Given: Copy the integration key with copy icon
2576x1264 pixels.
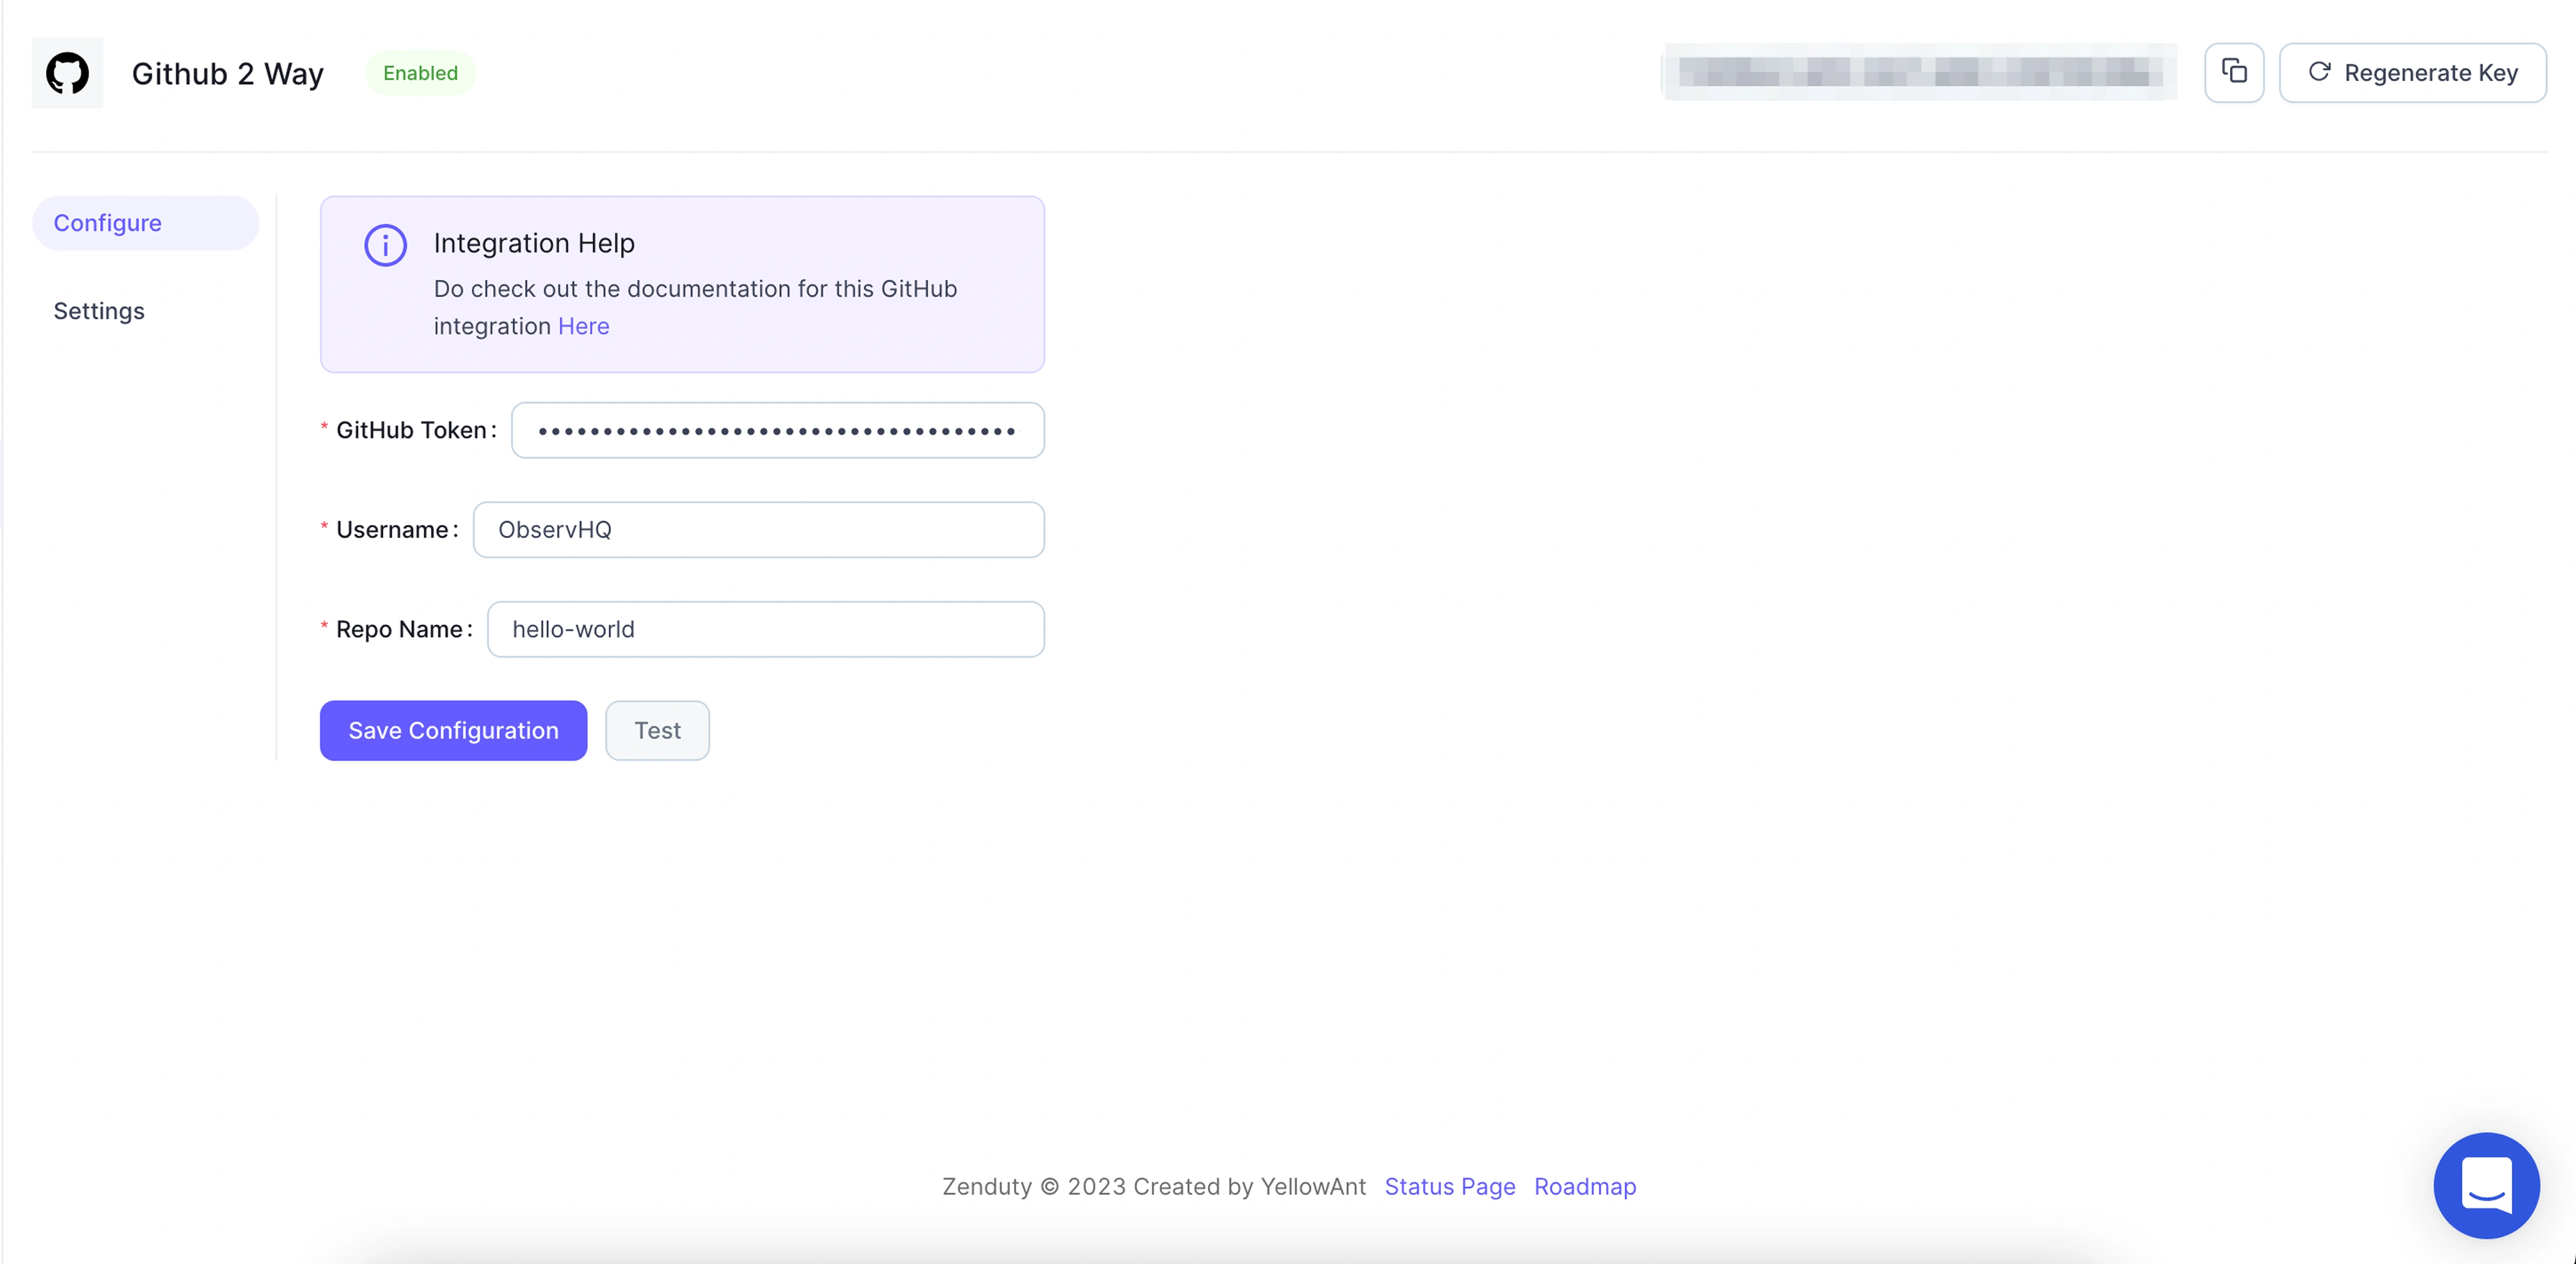Looking at the screenshot, I should [x=2233, y=72].
